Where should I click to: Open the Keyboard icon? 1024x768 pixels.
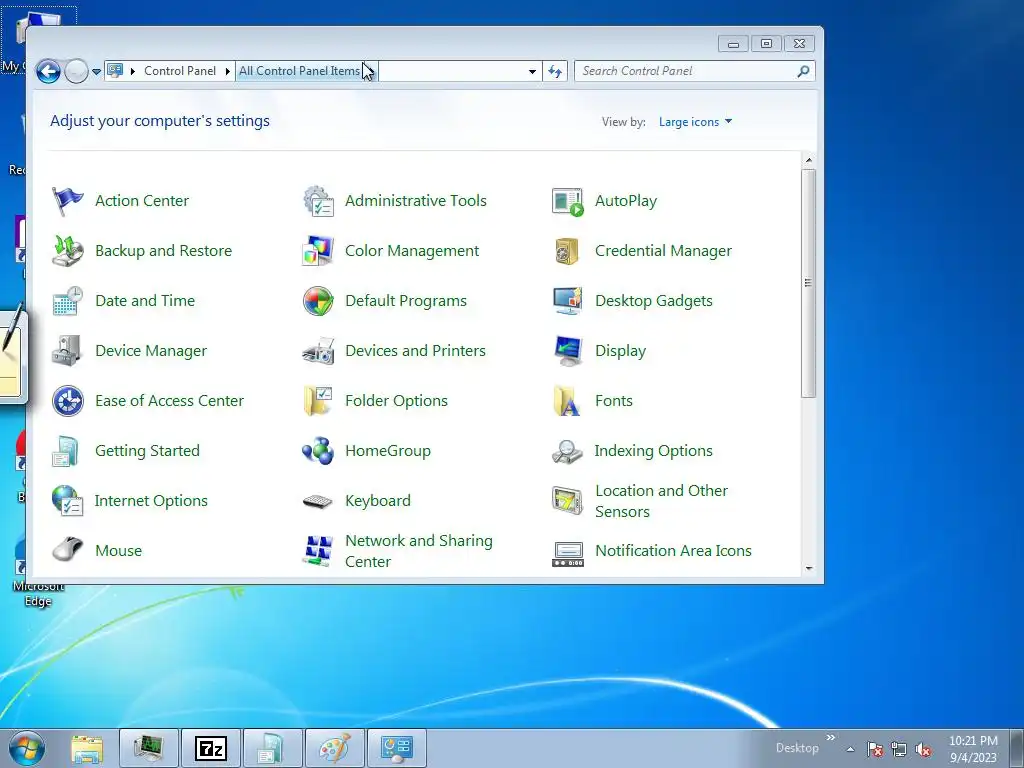(x=318, y=501)
